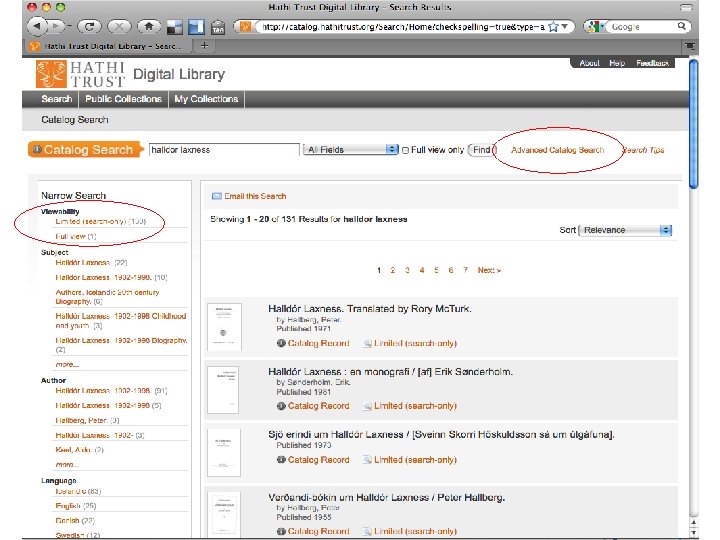Filter by language English (25)

point(75,506)
